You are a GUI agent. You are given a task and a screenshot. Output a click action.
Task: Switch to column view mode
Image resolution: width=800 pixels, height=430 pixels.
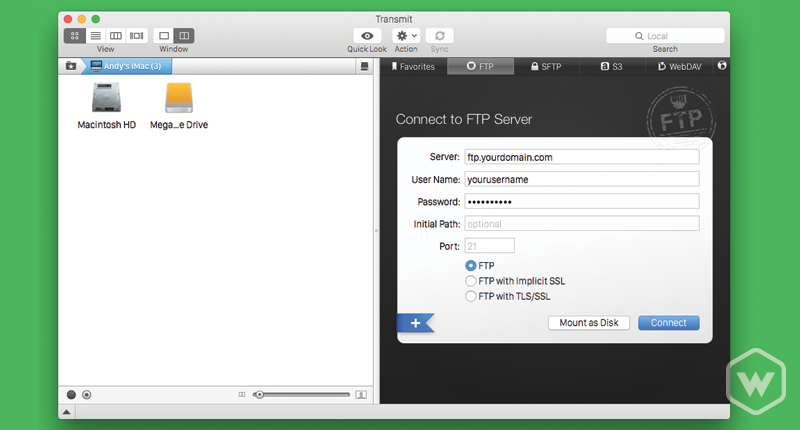point(116,36)
